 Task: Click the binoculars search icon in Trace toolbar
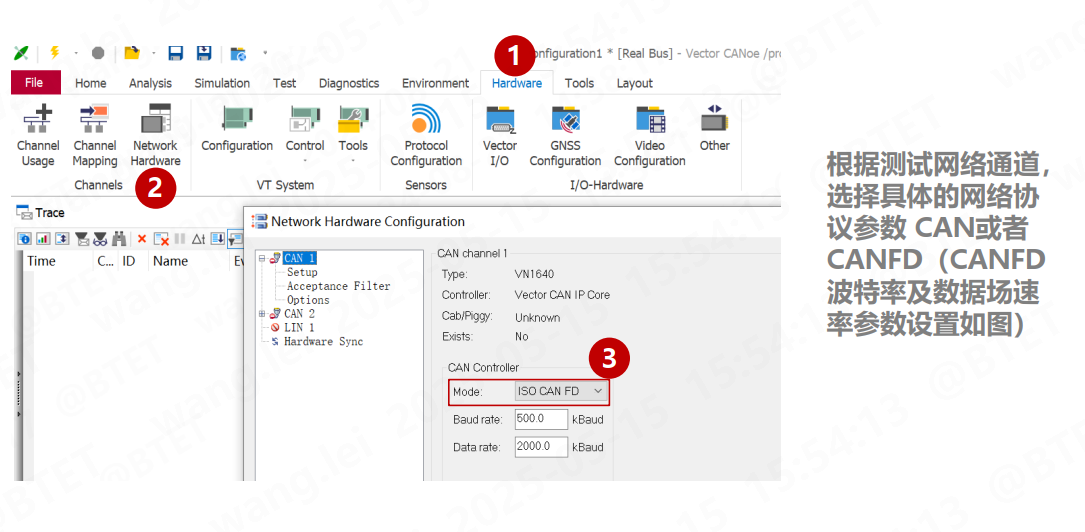[x=119, y=239]
